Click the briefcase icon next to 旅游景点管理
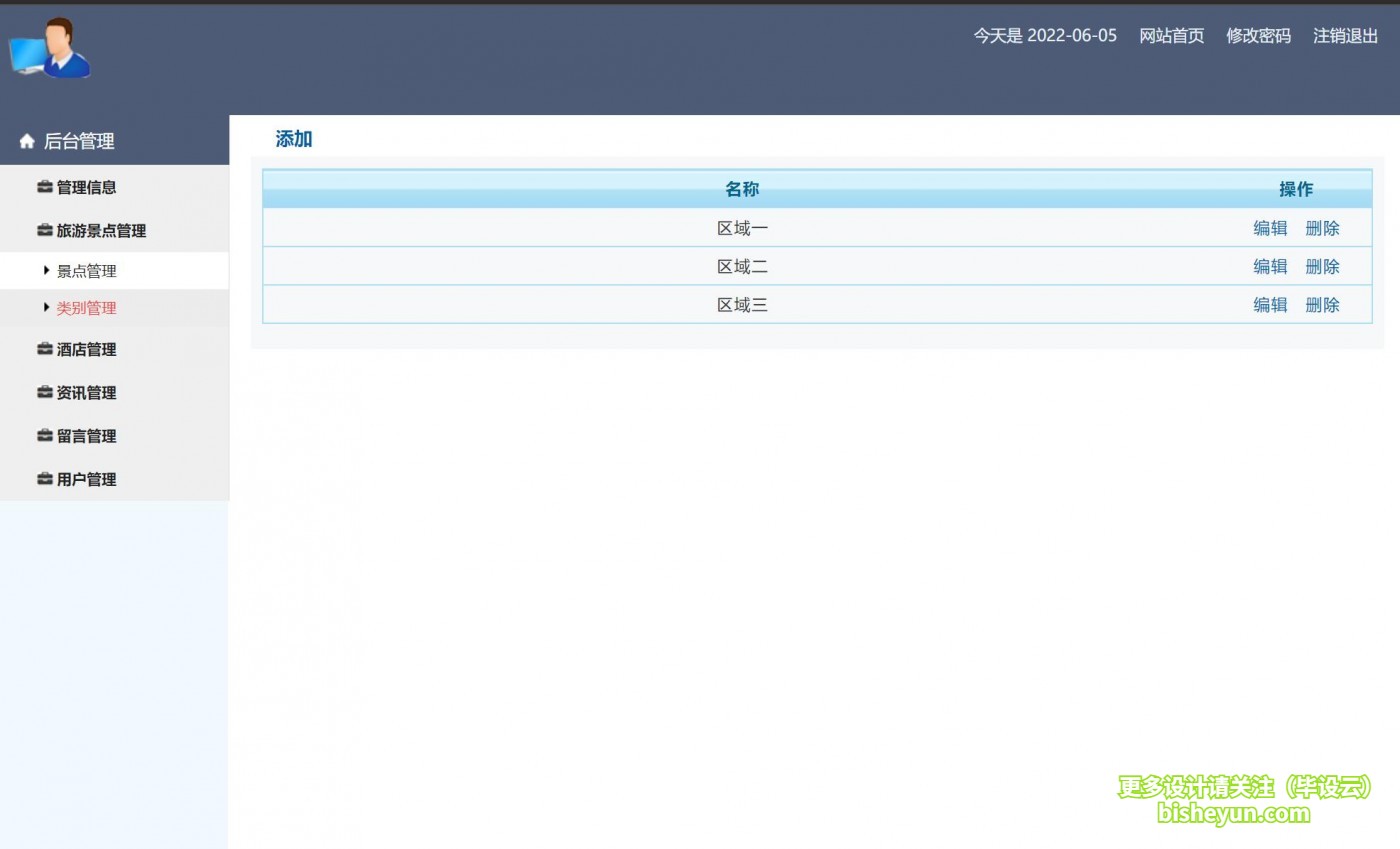The image size is (1400, 849). click(44, 230)
